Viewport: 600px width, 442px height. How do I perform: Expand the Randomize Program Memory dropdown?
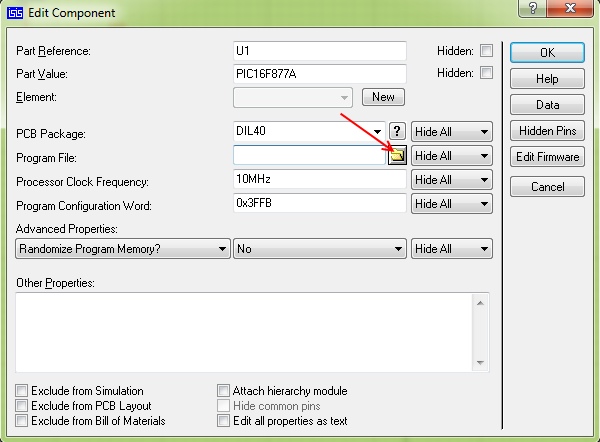pos(222,249)
